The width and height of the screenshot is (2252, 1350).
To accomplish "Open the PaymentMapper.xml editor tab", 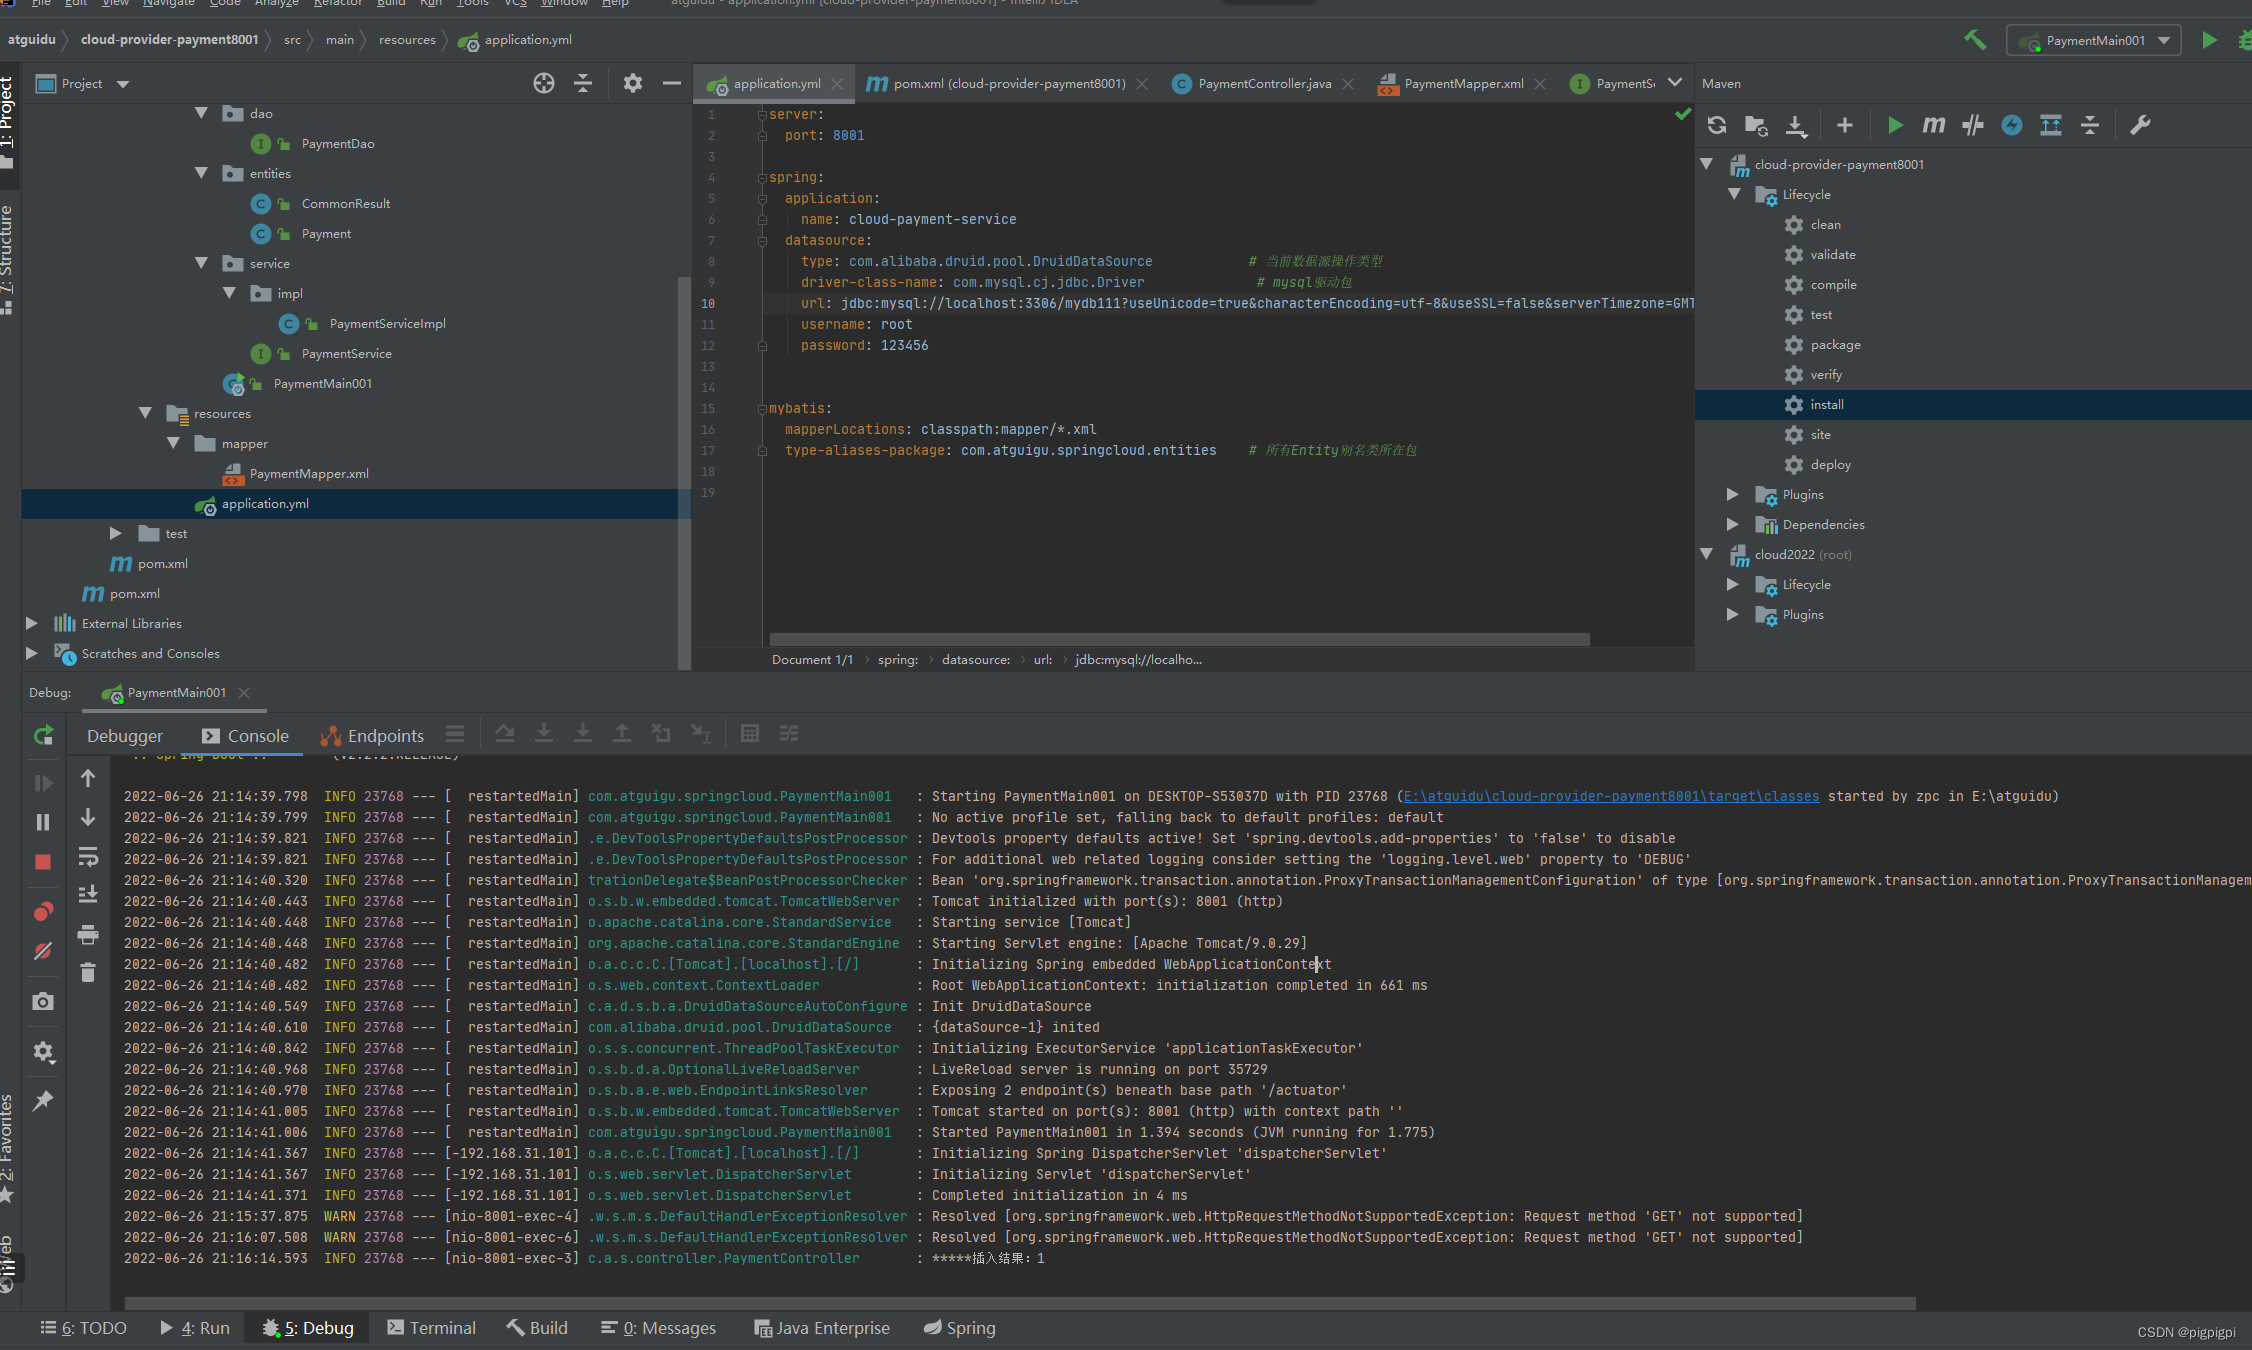I will (x=1462, y=83).
